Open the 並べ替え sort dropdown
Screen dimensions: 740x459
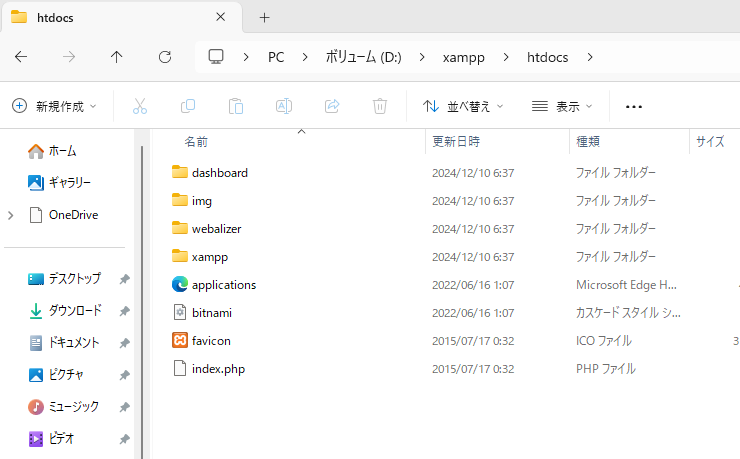click(463, 106)
